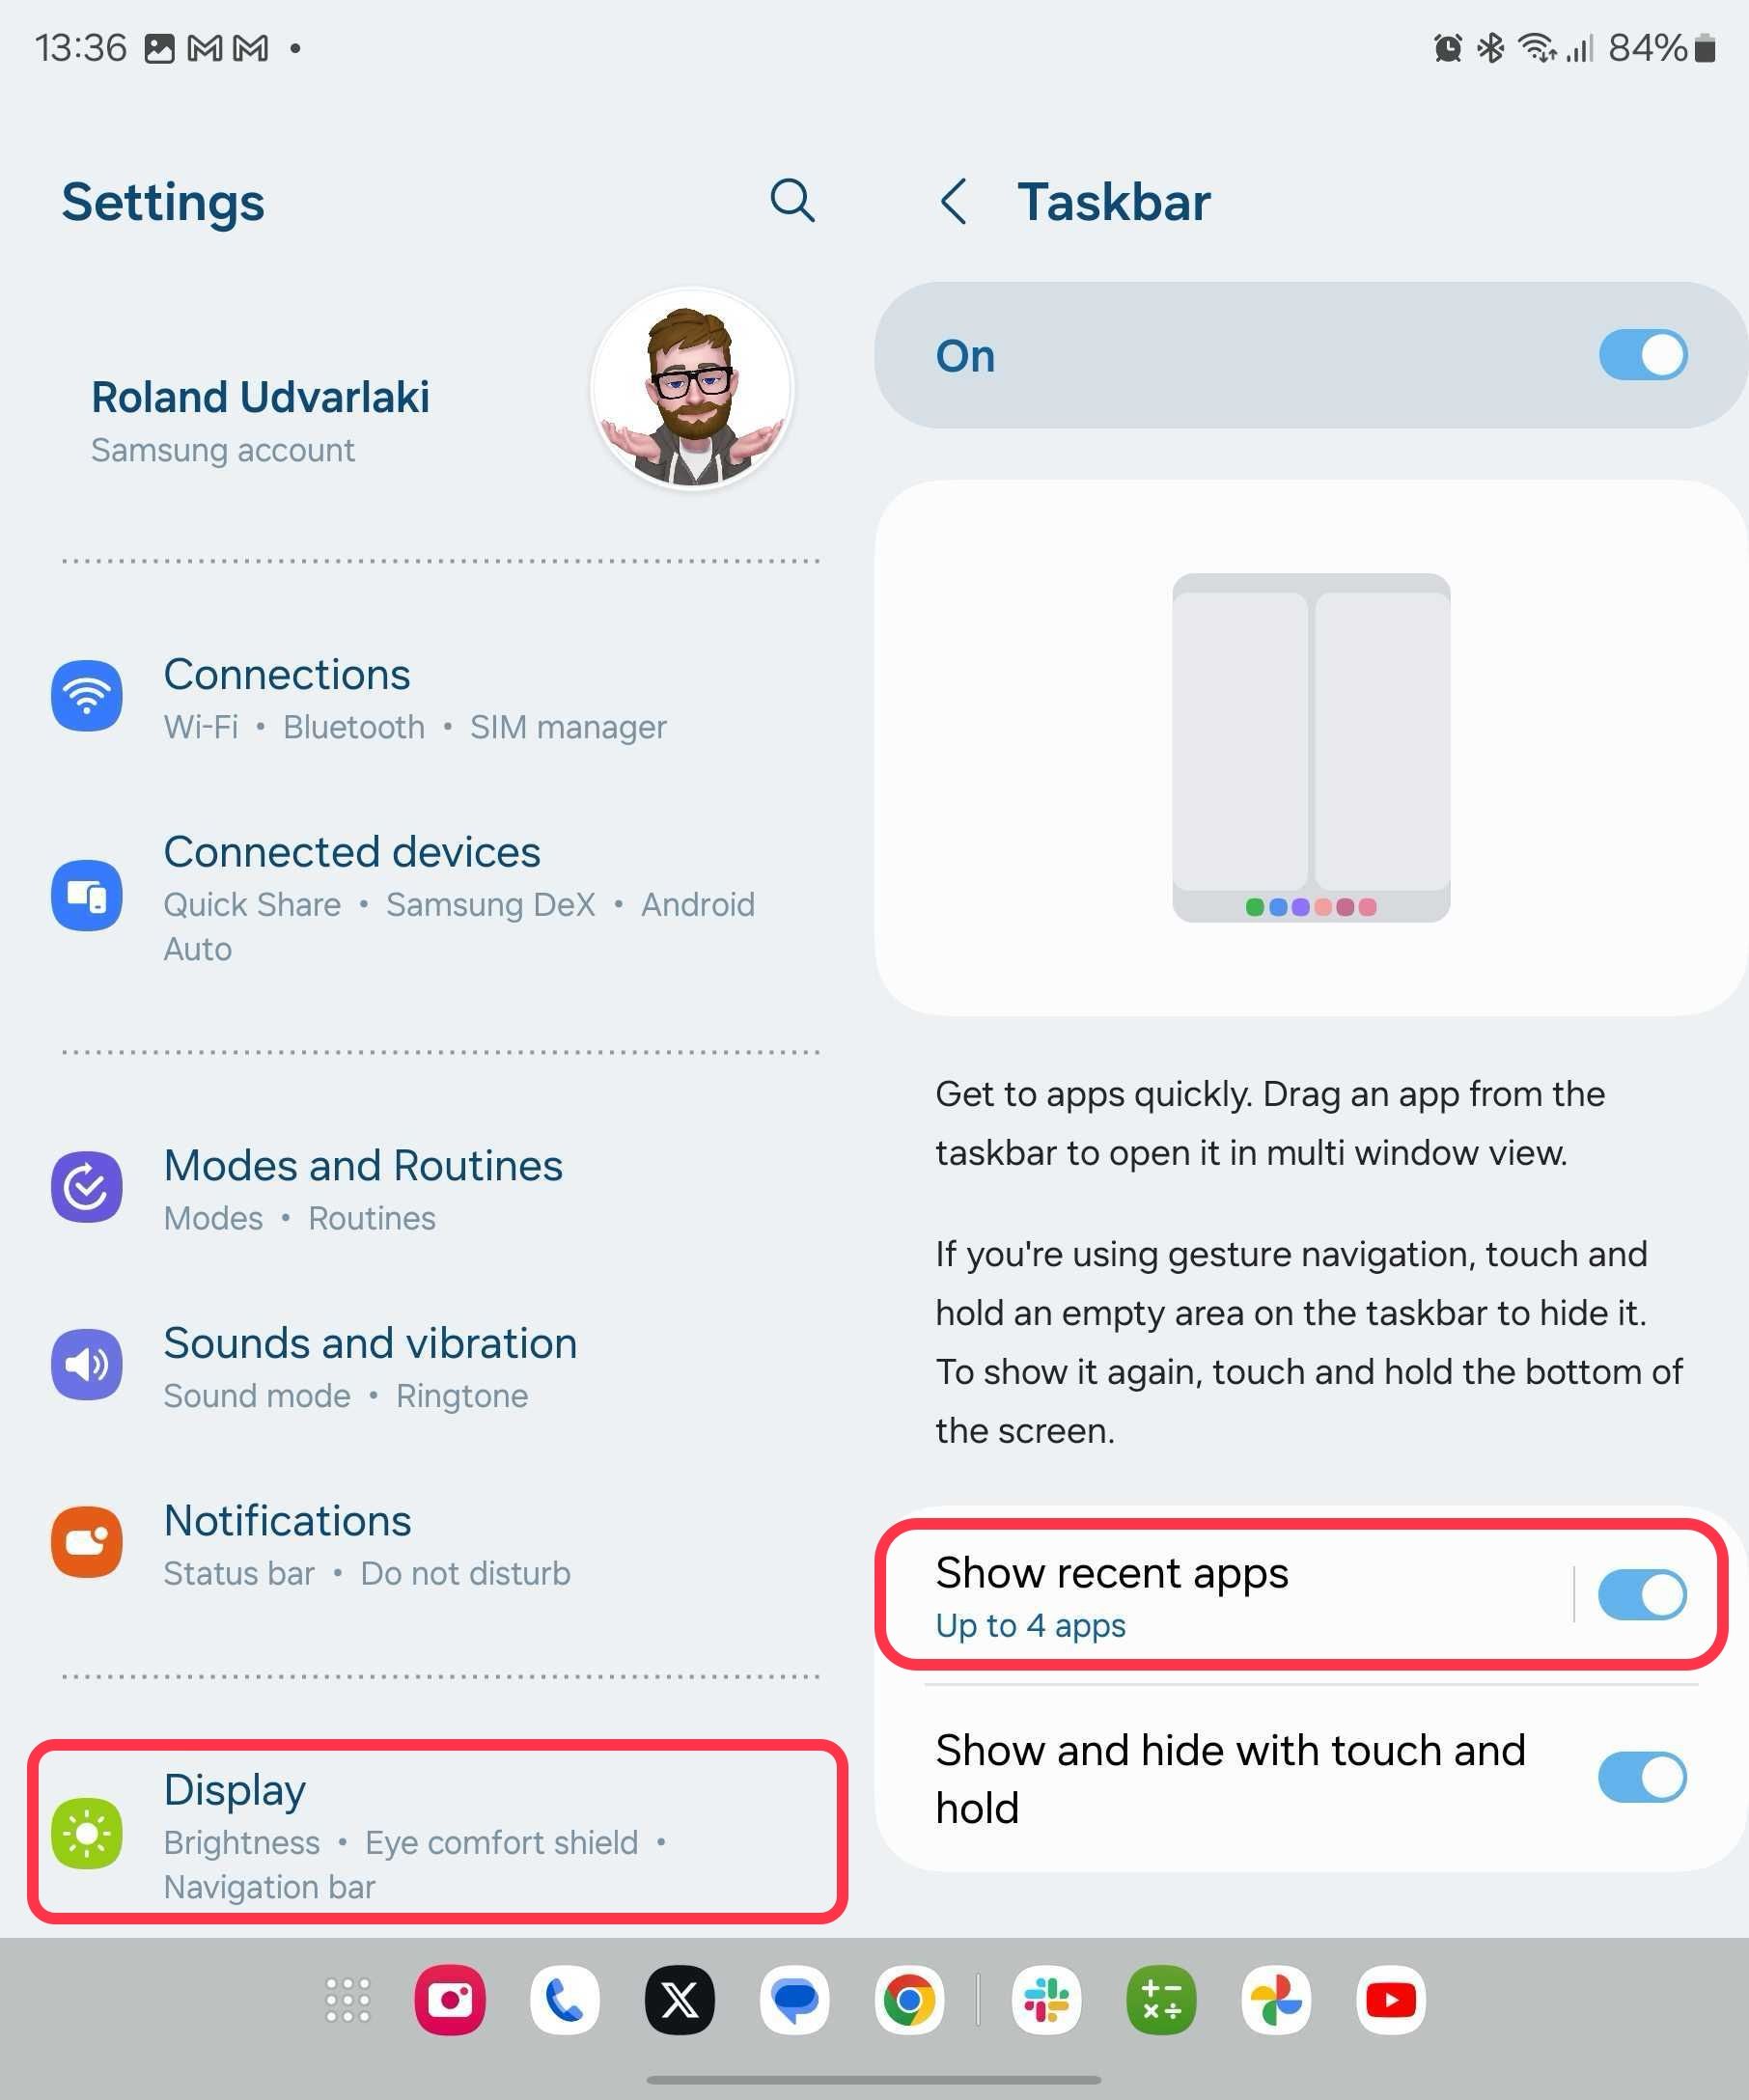This screenshot has width=1749, height=2100.
Task: Open Modes and Routines settings
Action: click(438, 1188)
